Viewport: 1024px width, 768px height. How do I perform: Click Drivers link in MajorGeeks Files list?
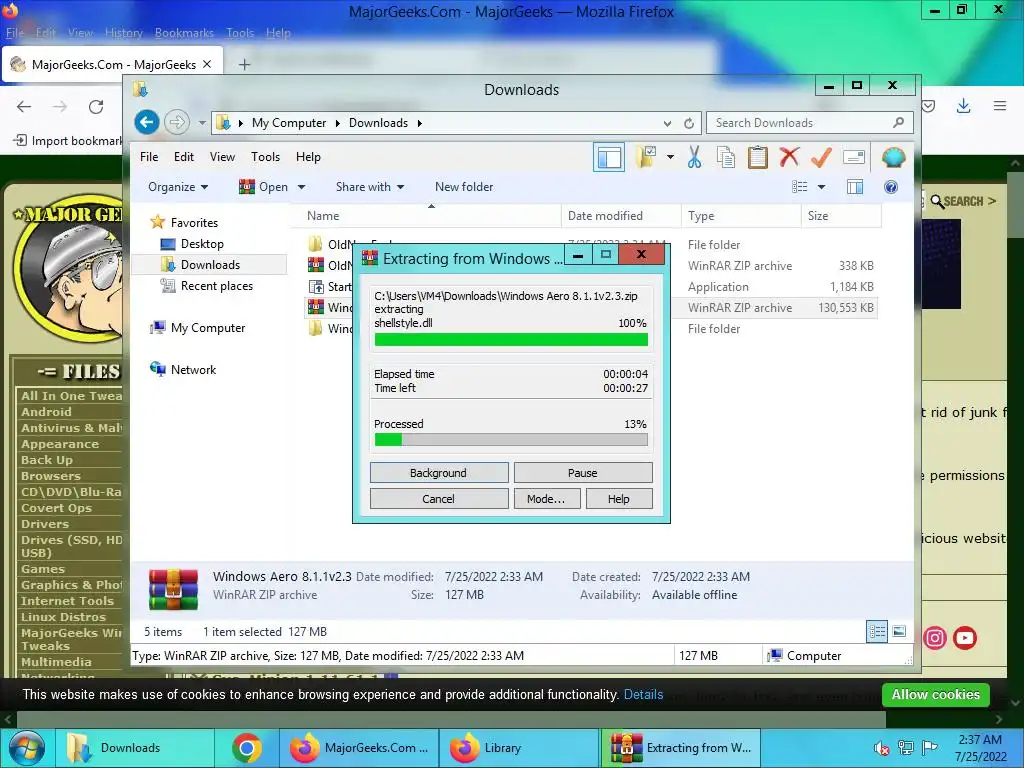pos(44,524)
